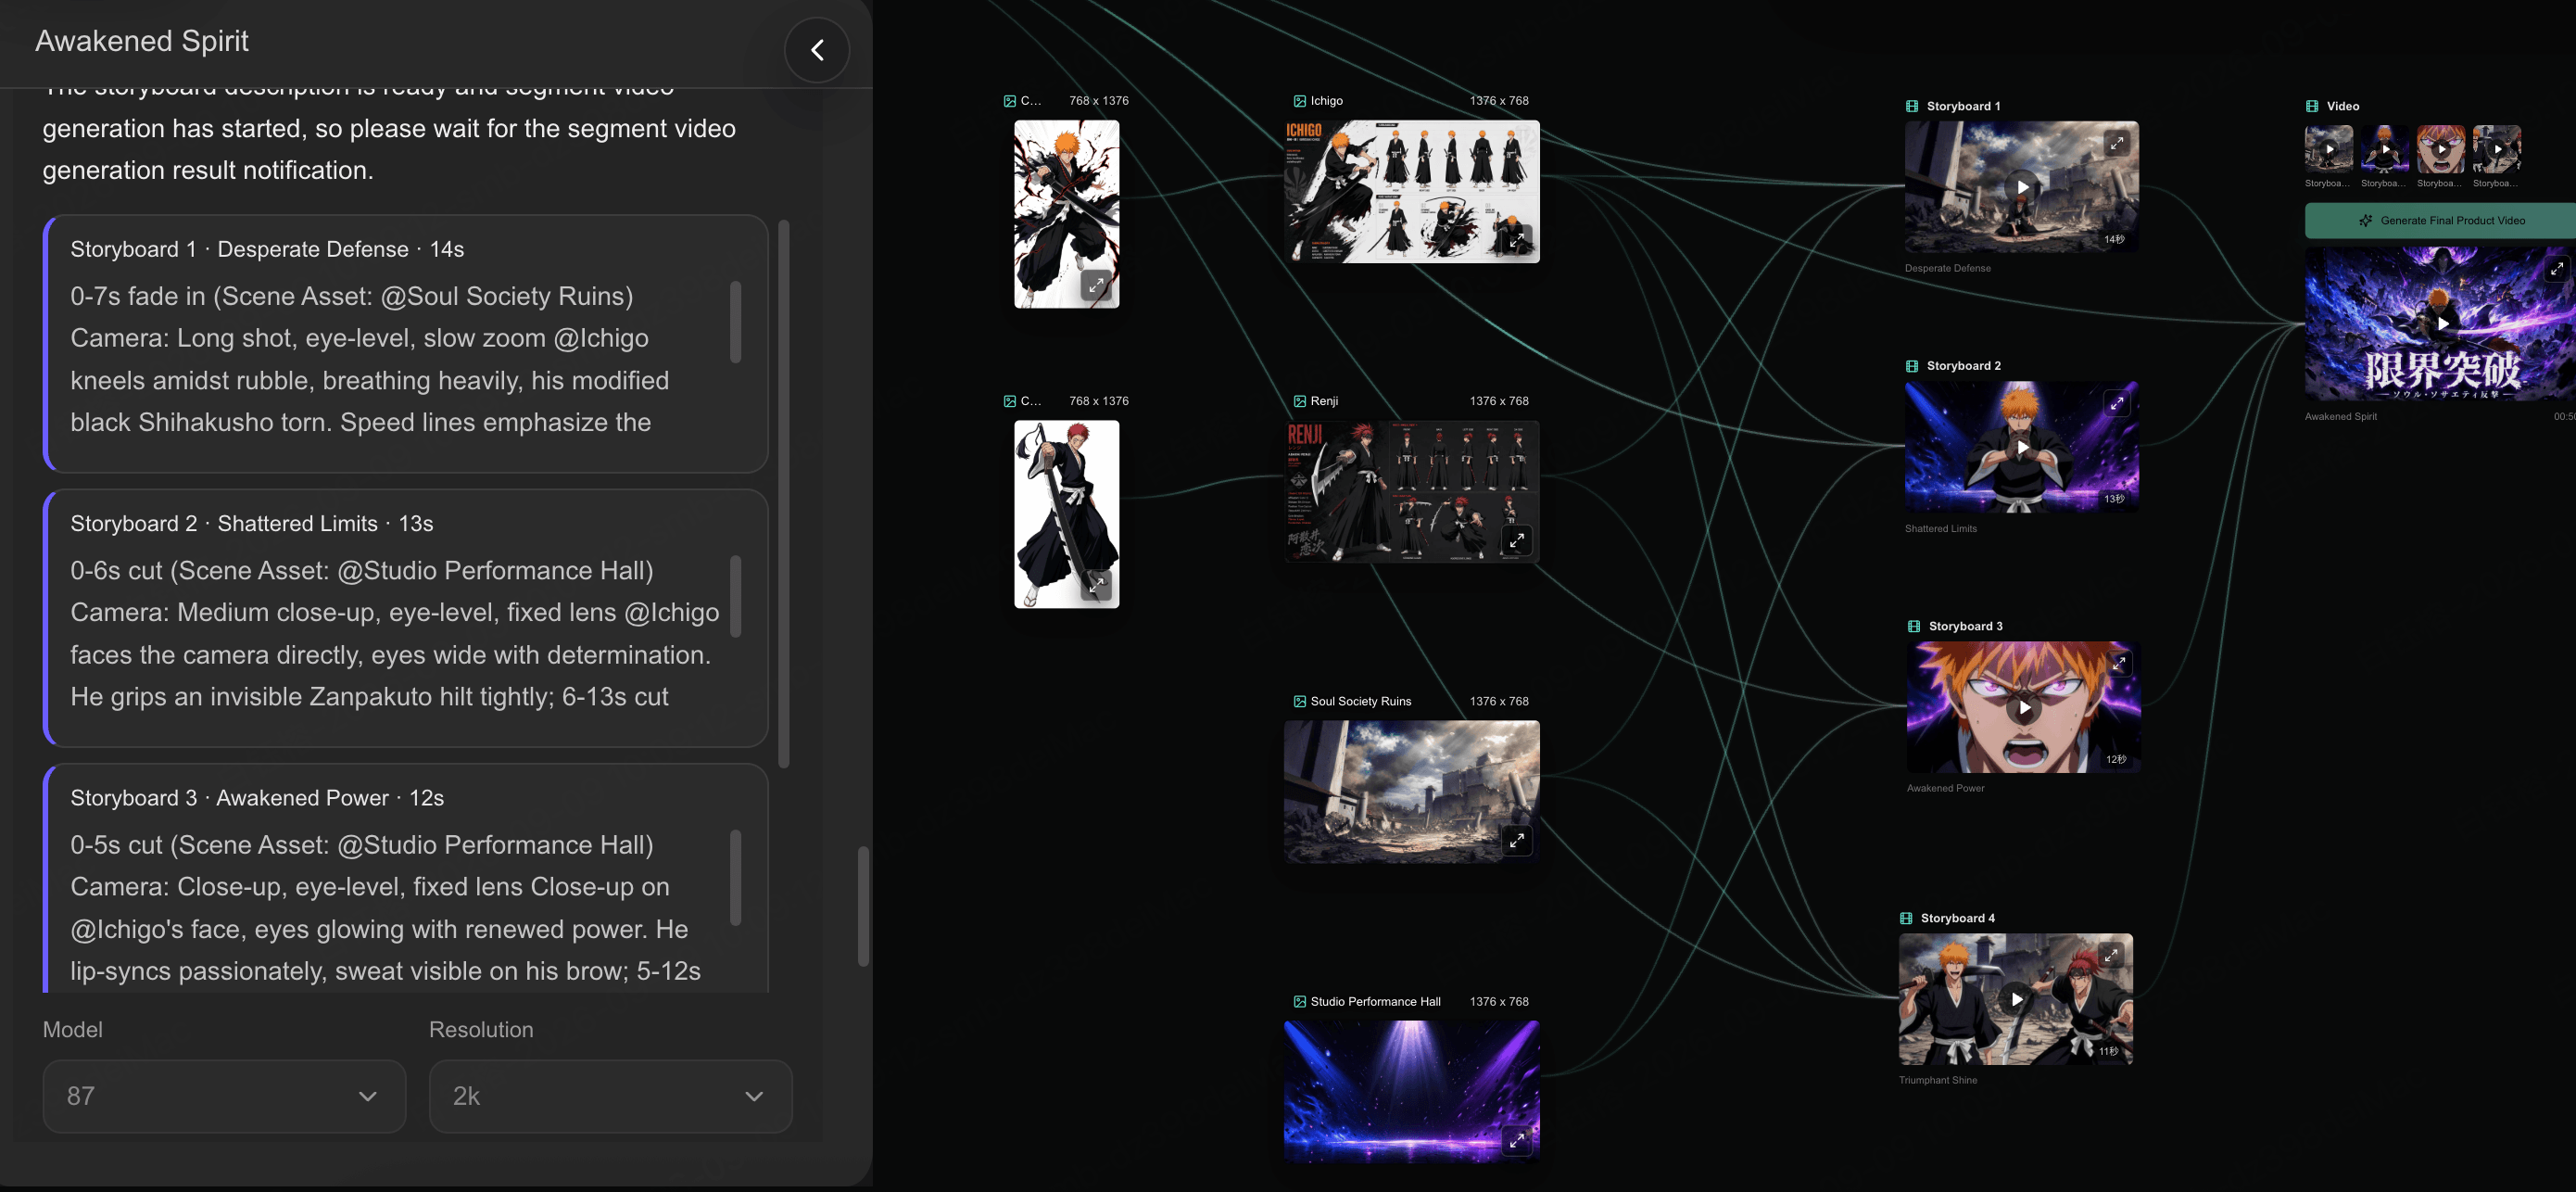Expand the Soul Society Ruins image
Image resolution: width=2576 pixels, height=1192 pixels.
pos(1517,840)
